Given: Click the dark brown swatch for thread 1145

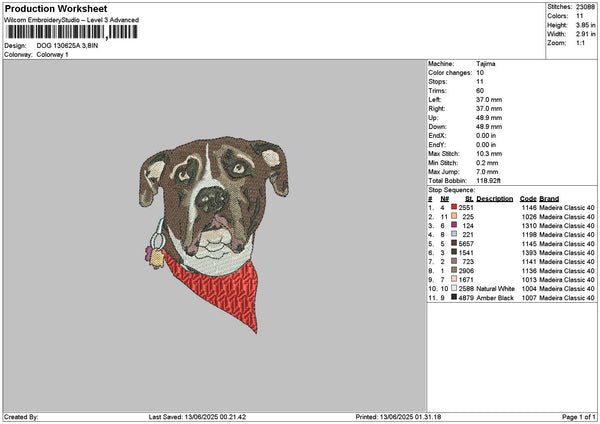Looking at the screenshot, I should [455, 243].
